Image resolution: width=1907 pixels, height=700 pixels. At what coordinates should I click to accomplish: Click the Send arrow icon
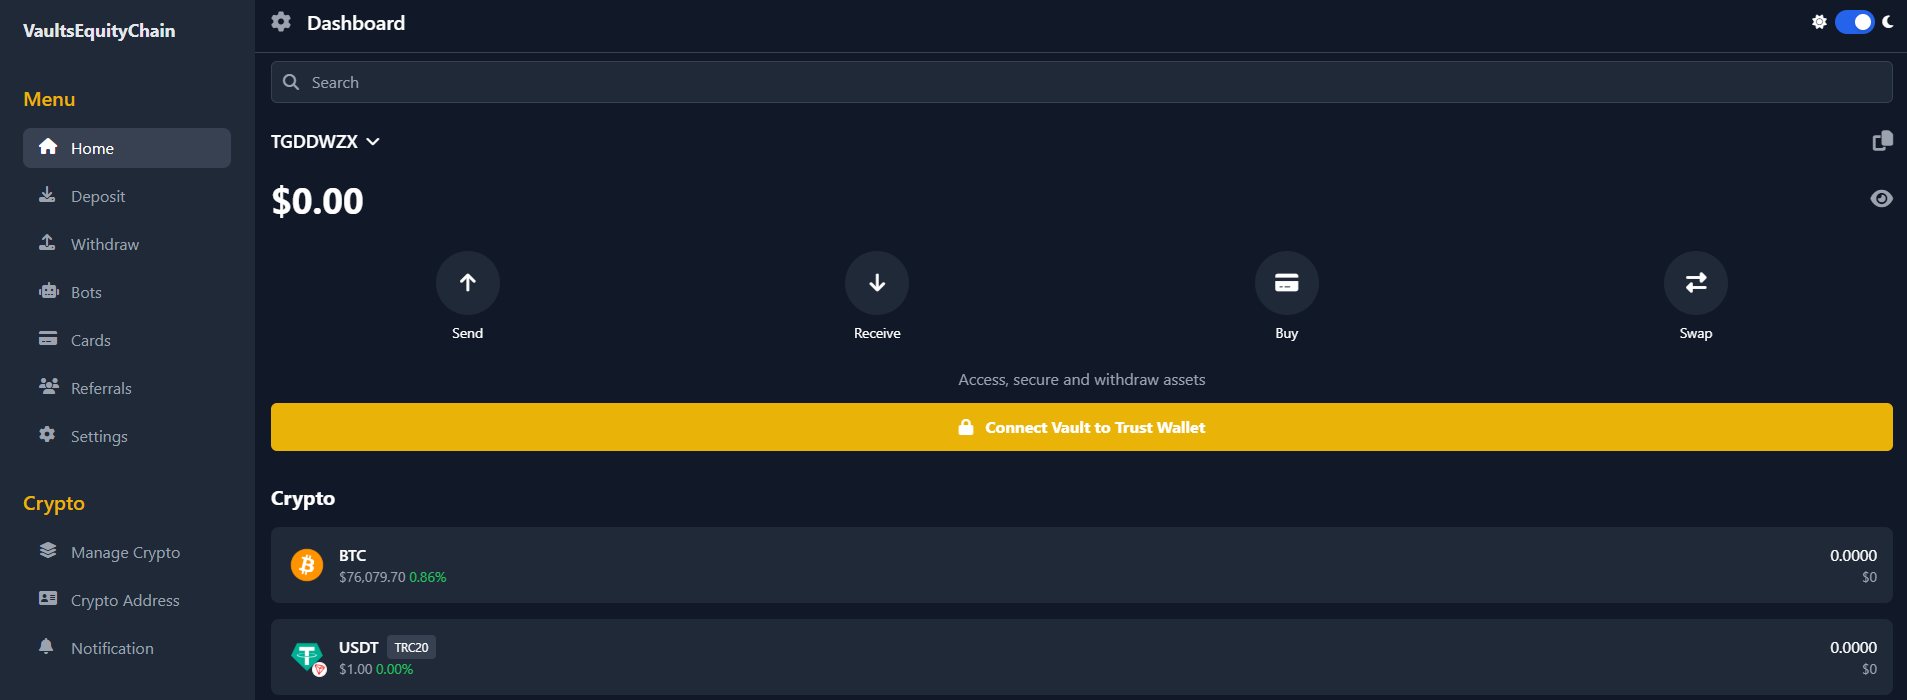click(x=467, y=283)
